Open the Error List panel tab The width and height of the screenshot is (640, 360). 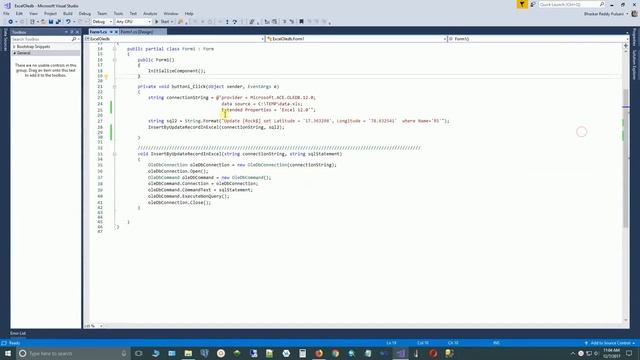pyautogui.click(x=18, y=333)
